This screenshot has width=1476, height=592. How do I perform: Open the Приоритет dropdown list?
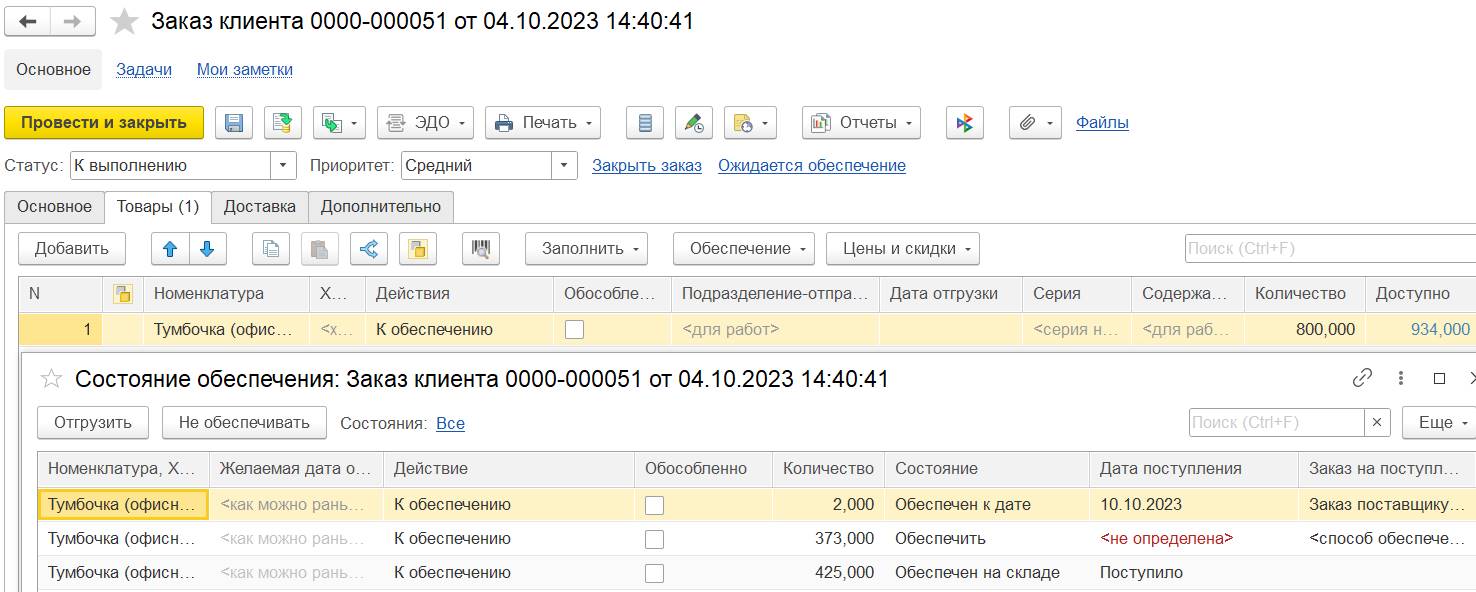coord(565,166)
